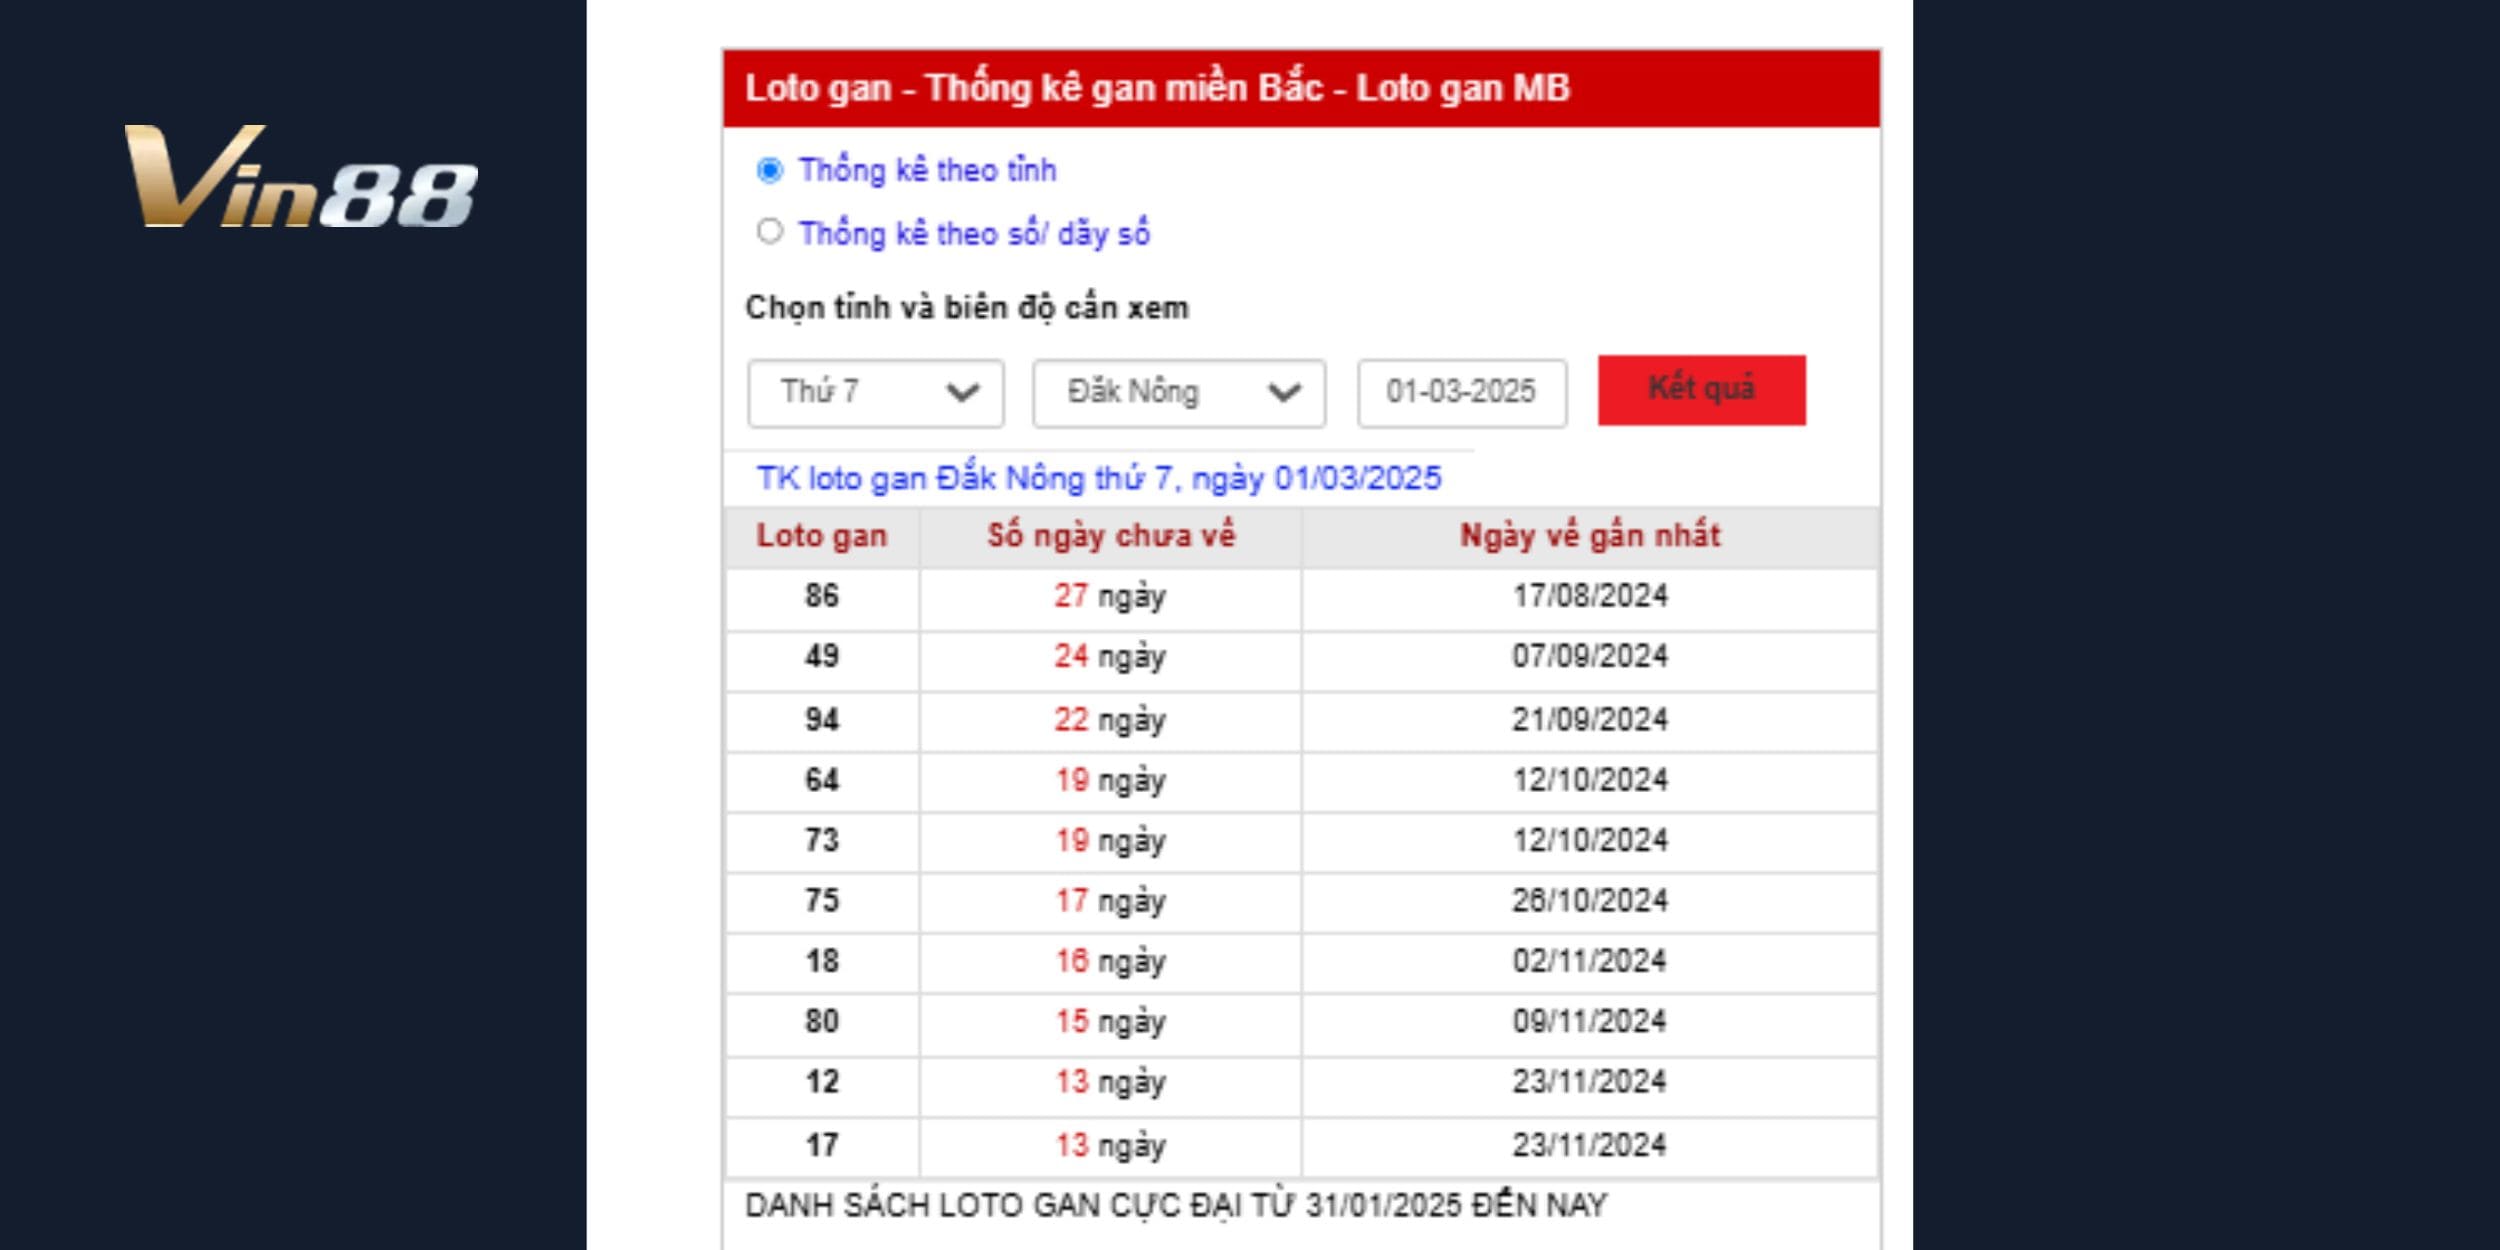Click the '16 ngày' cell
2500x1250 pixels.
click(x=1111, y=962)
